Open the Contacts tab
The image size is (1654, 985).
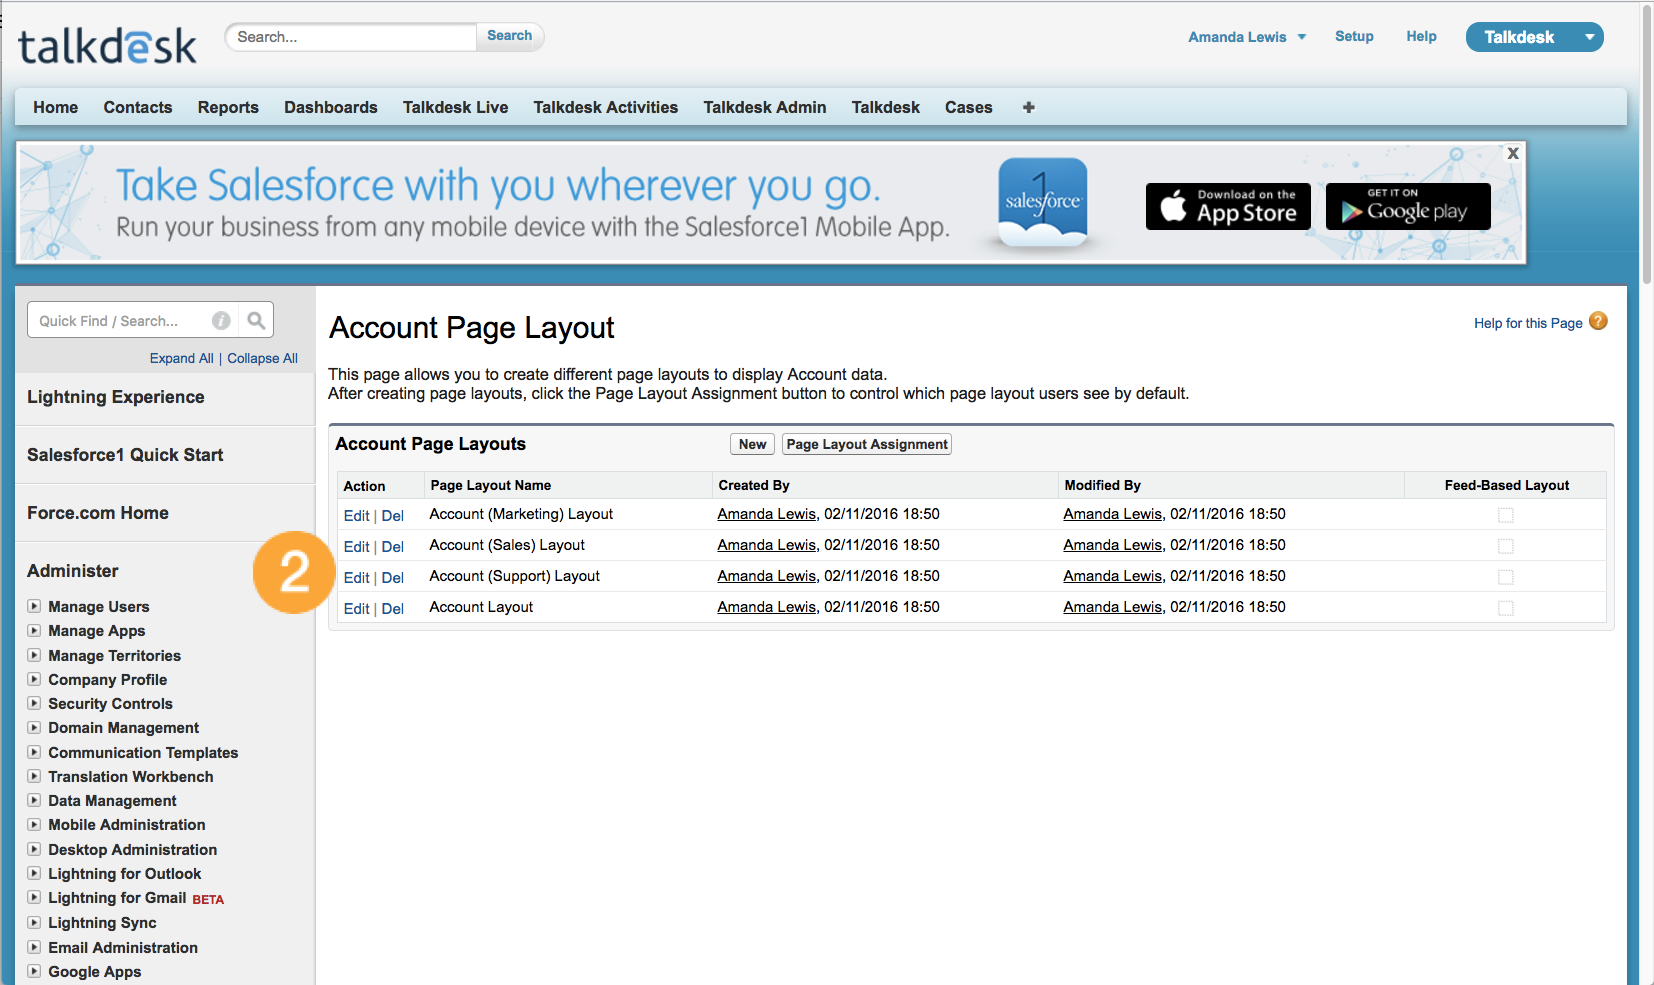[138, 107]
